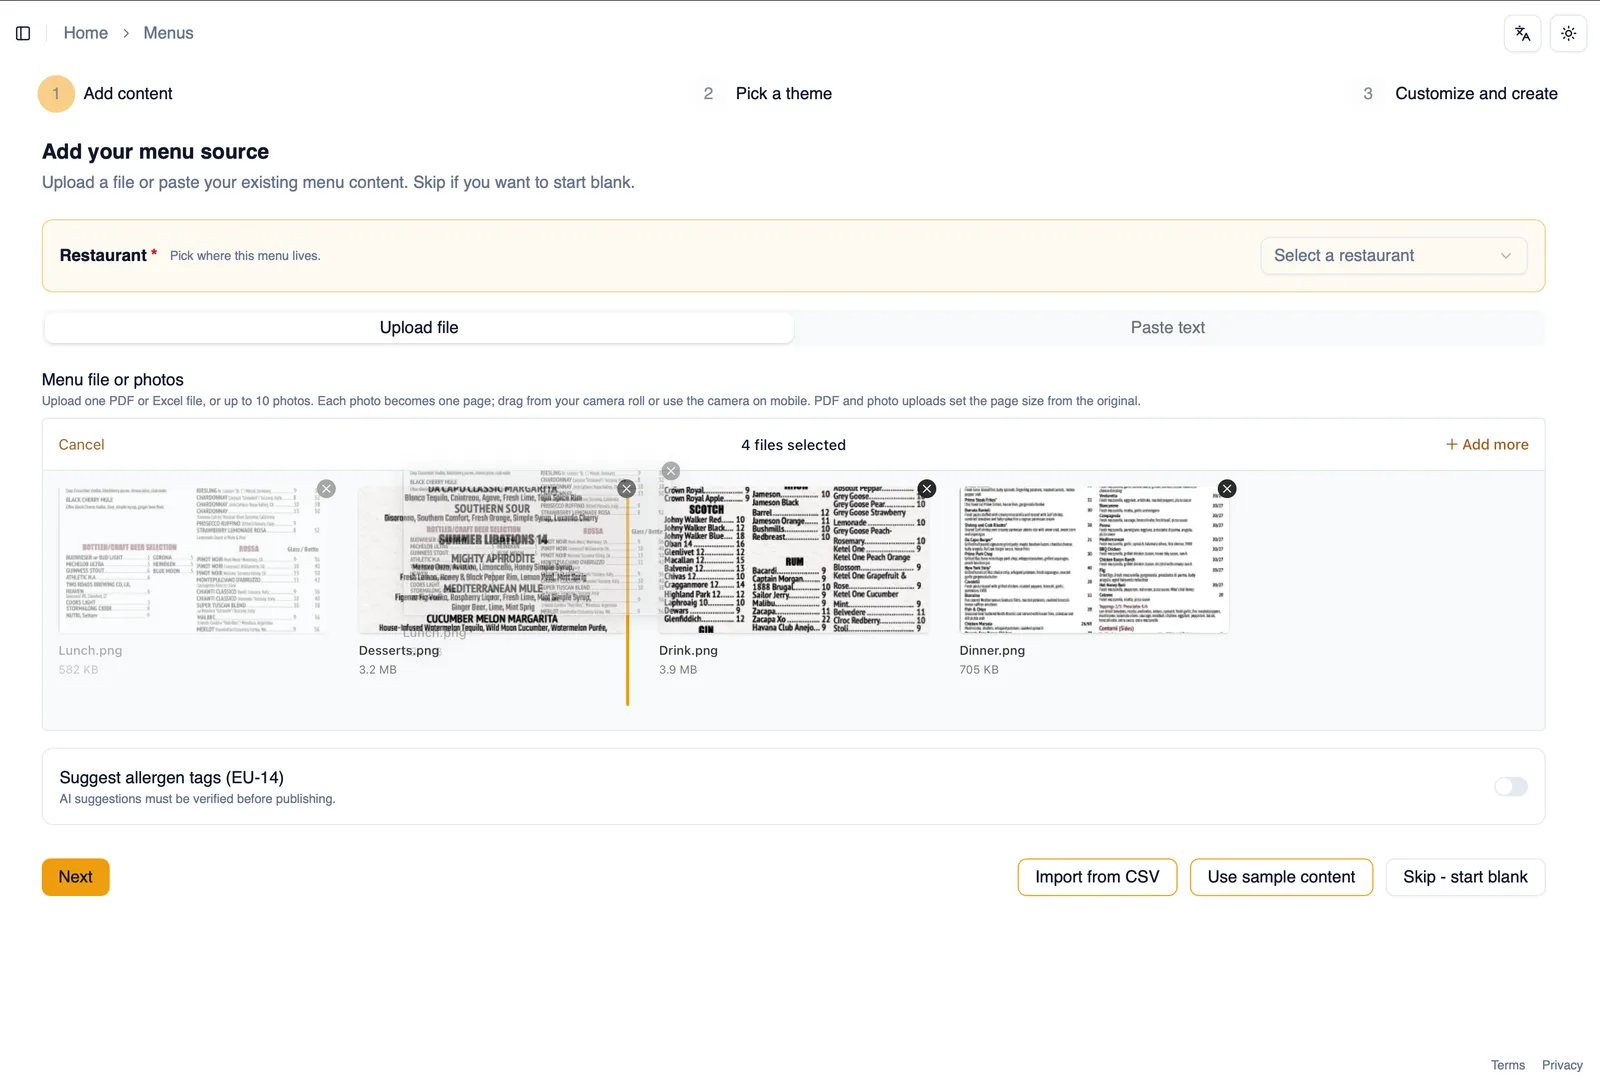This screenshot has width=1600, height=1085.
Task: Switch to the Paste text tab
Action: click(1168, 328)
